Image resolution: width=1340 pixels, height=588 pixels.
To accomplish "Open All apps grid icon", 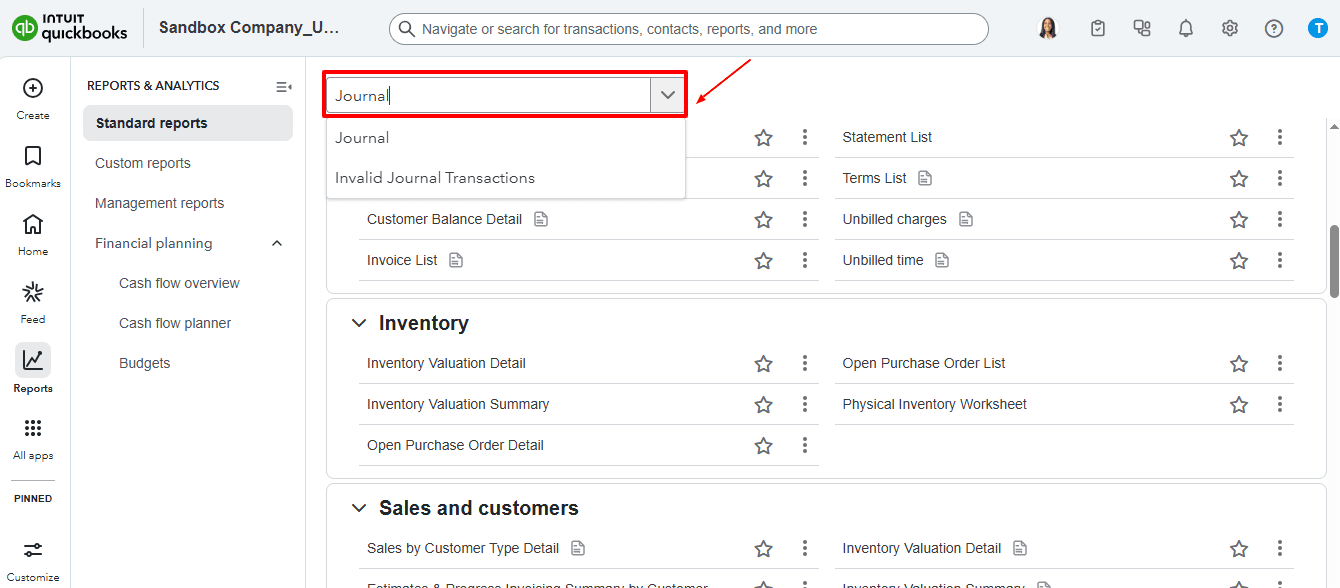I will [x=33, y=429].
